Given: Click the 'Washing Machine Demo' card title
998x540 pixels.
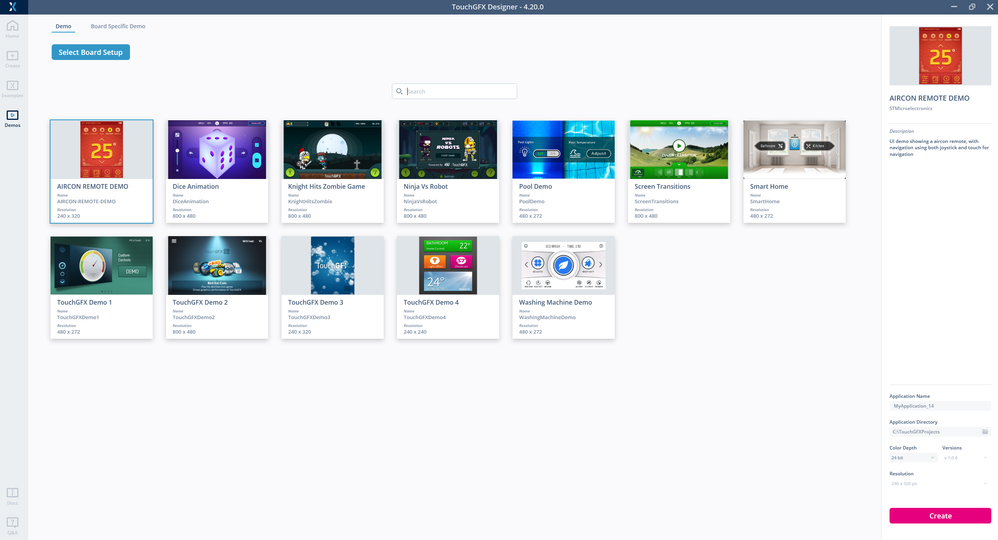Looking at the screenshot, I should (x=555, y=302).
